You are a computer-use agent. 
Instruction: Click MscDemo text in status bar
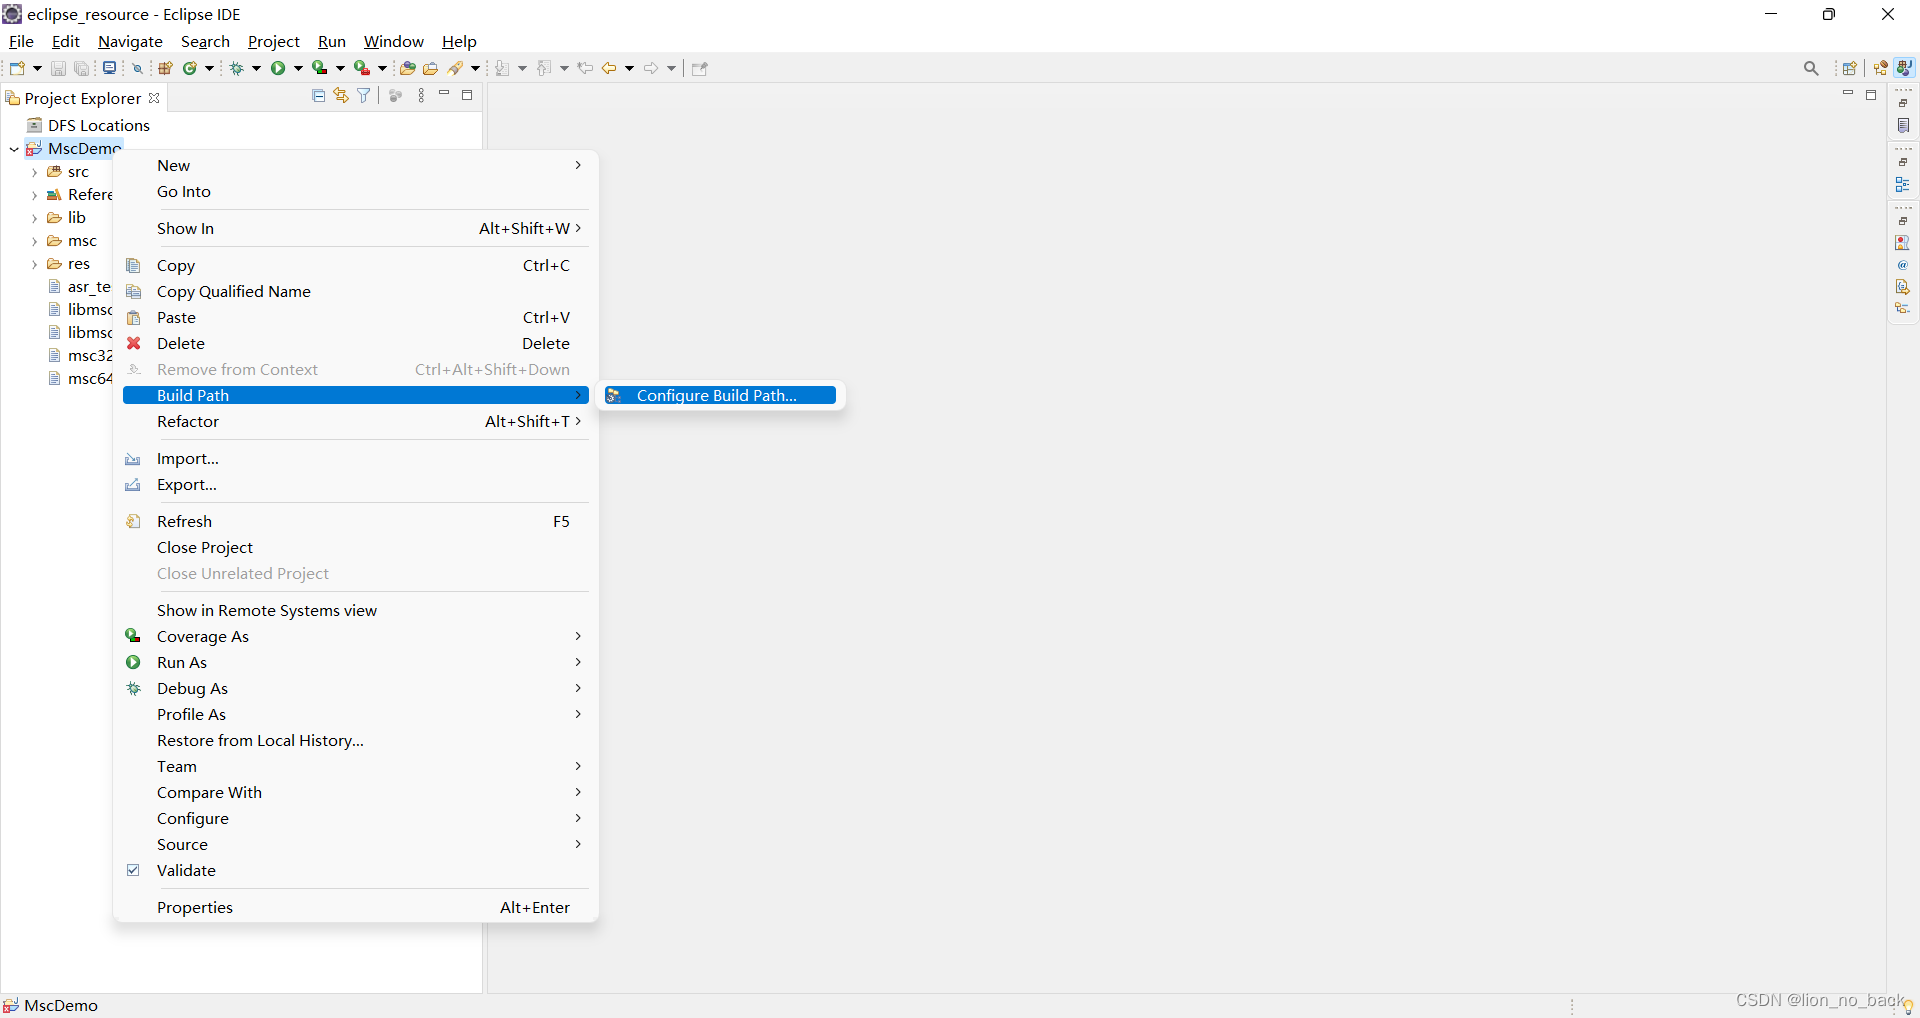pyautogui.click(x=61, y=1005)
